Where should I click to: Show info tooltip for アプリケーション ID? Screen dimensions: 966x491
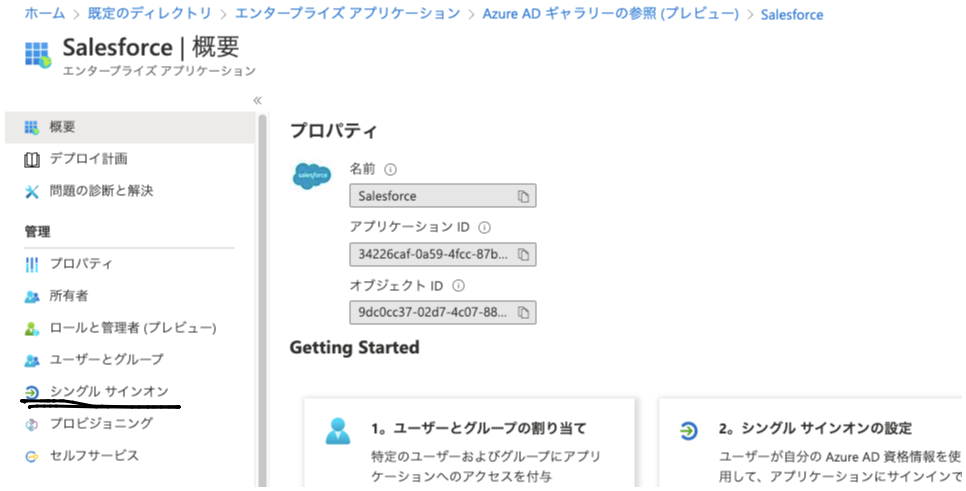(485, 227)
